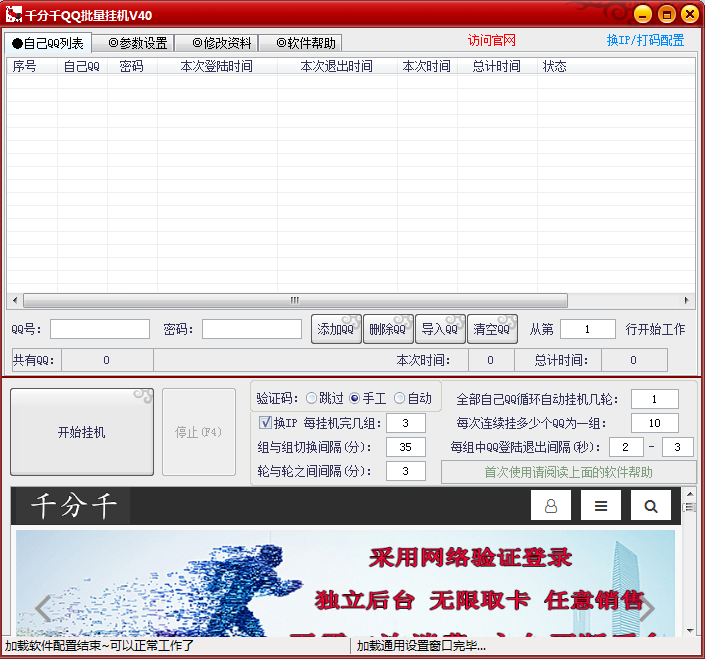Click the 千分千 logo in web panel

click(x=73, y=506)
